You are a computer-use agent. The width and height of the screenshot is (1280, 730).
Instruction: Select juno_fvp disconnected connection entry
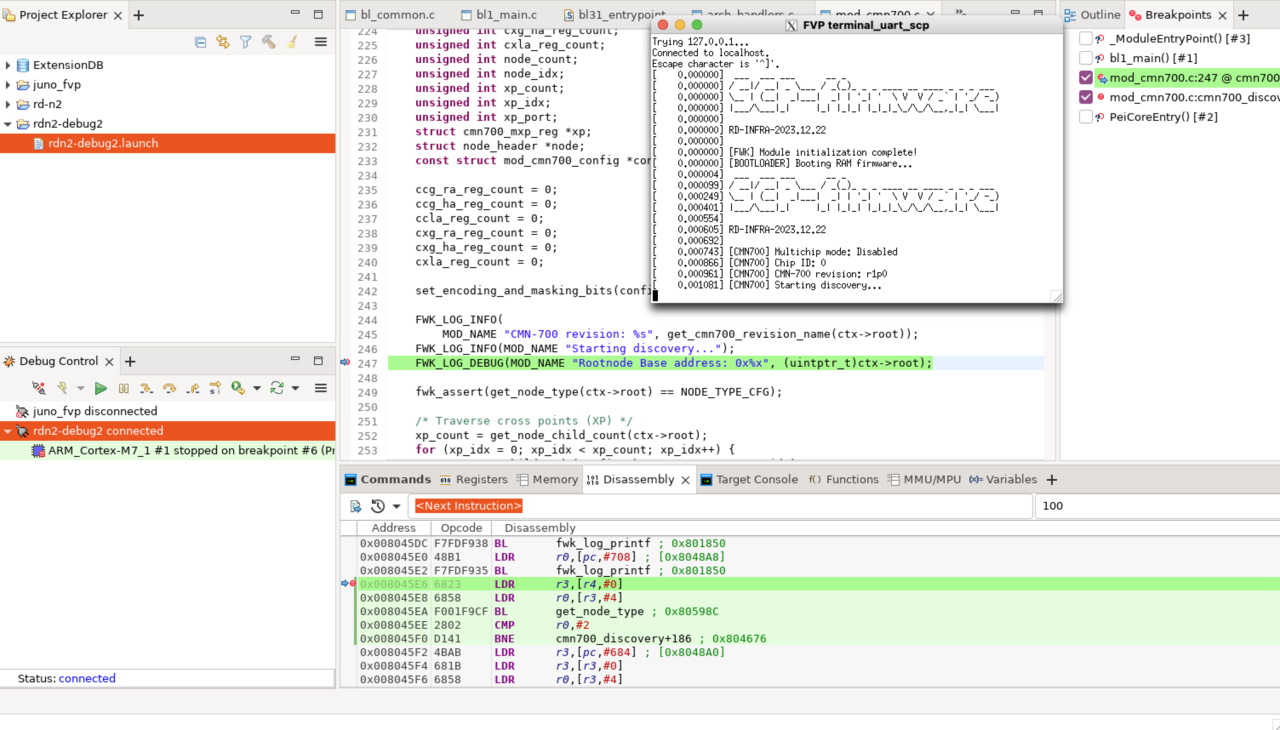pos(94,411)
